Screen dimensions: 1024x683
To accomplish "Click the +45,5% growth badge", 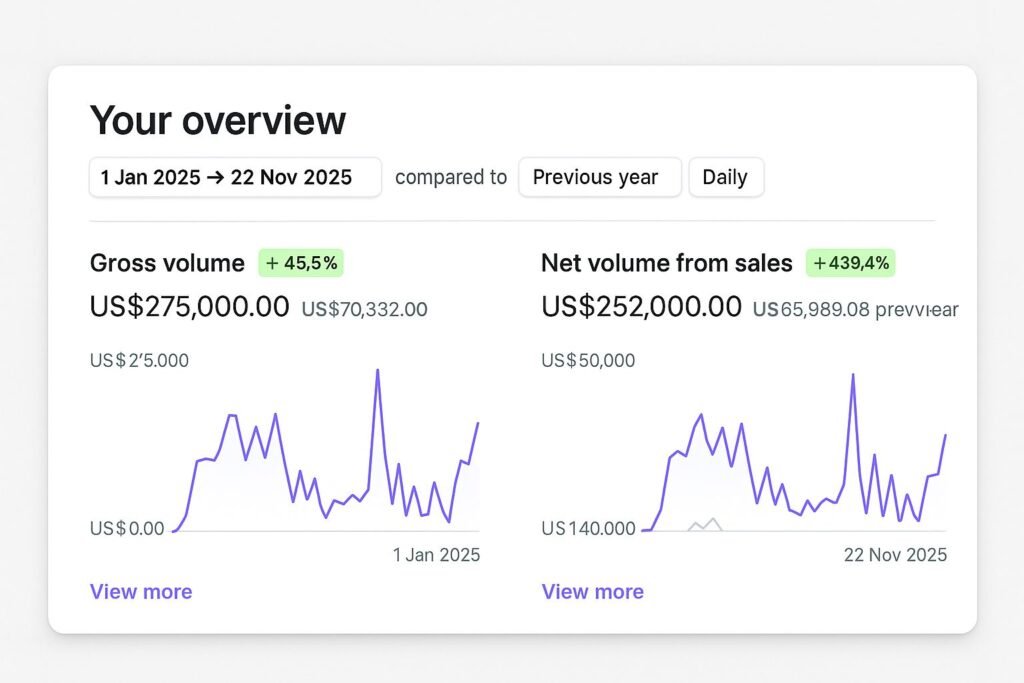I will (x=301, y=263).
